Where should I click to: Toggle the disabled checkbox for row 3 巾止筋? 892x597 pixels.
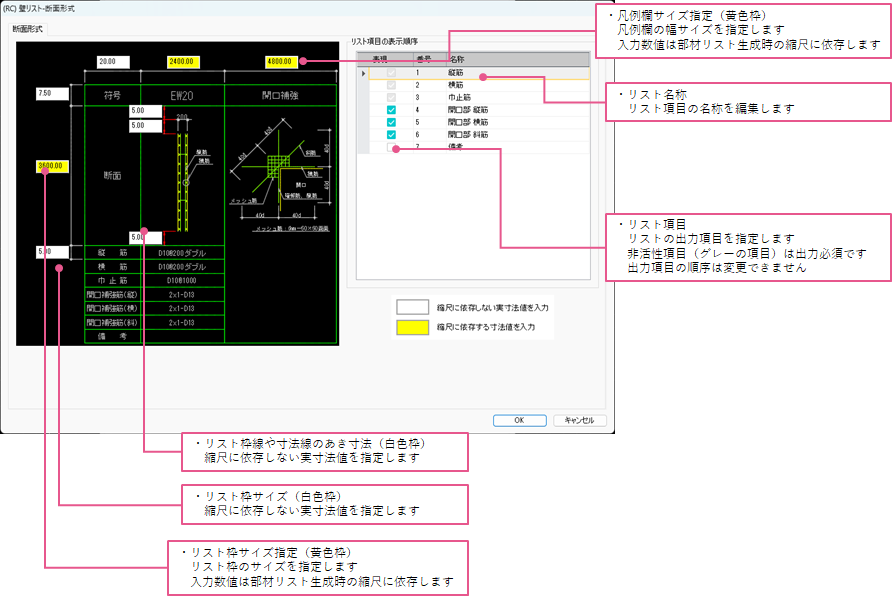pos(391,97)
